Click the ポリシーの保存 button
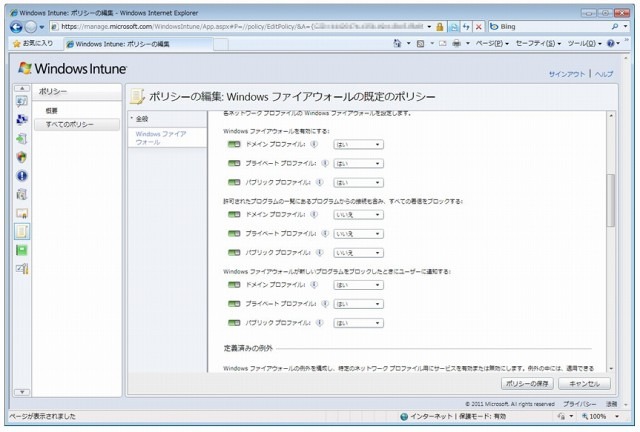 coord(527,383)
